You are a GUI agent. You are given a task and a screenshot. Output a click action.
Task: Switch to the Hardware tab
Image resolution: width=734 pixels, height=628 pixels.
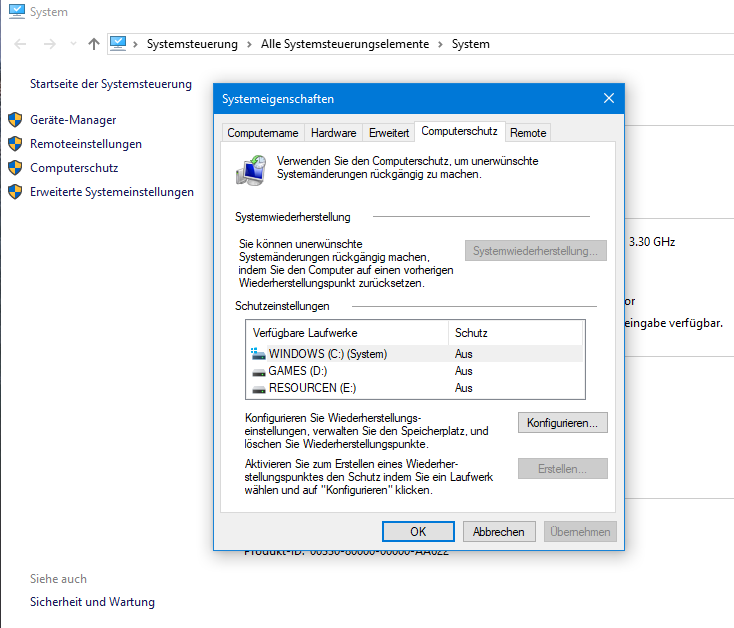[x=333, y=133]
